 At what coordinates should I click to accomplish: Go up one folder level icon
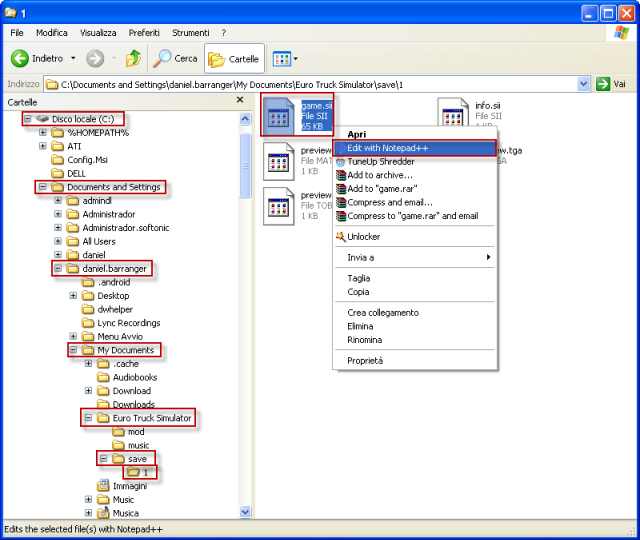(133, 59)
